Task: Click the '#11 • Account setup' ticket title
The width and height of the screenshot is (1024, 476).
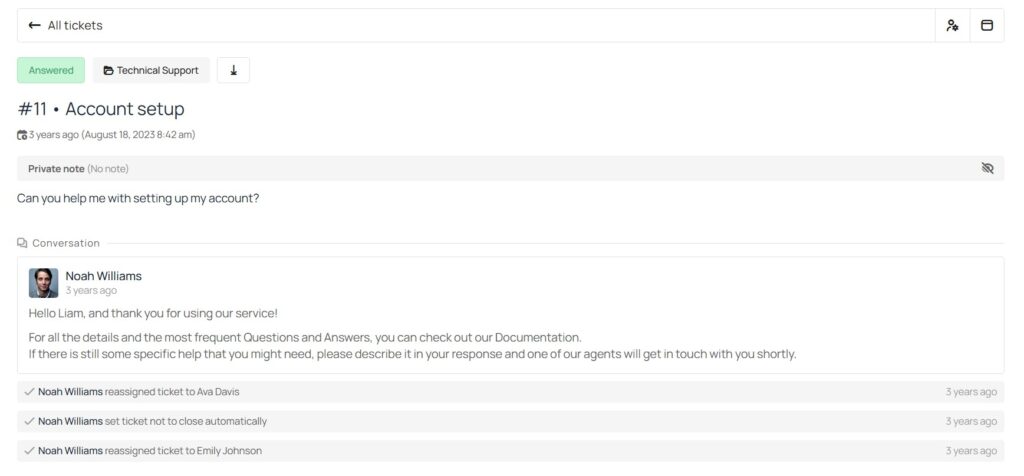Action: click(x=101, y=109)
